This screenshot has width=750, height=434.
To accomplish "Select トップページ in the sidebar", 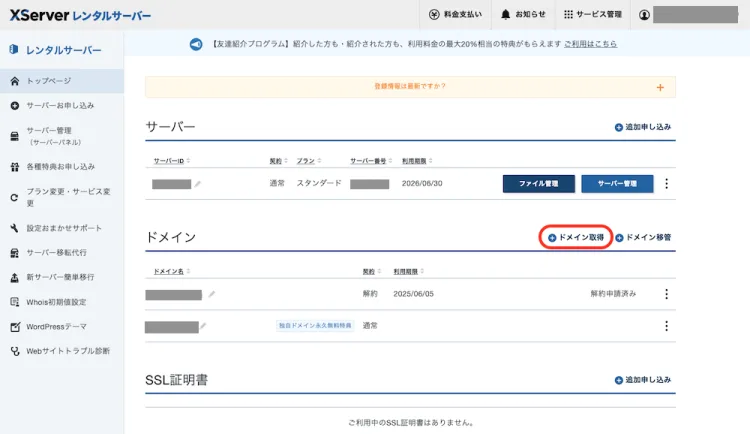I will (62, 81).
